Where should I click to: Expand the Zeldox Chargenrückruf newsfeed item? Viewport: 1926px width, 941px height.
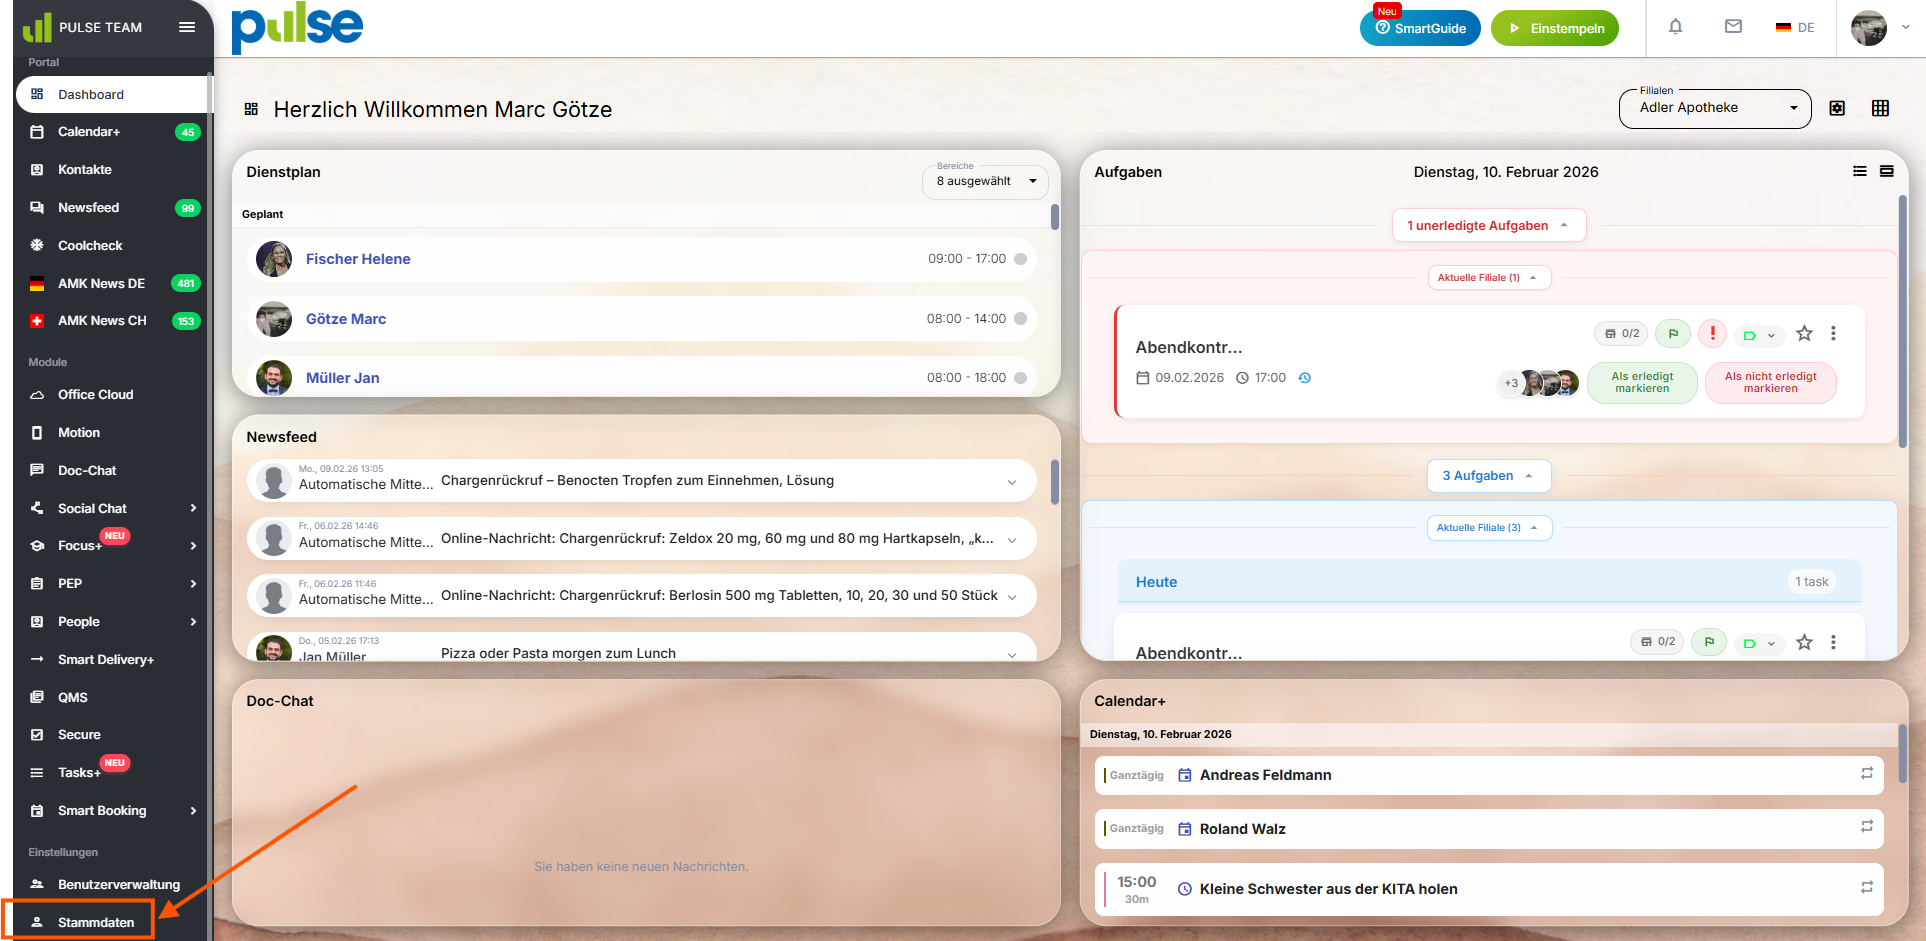coord(1012,540)
